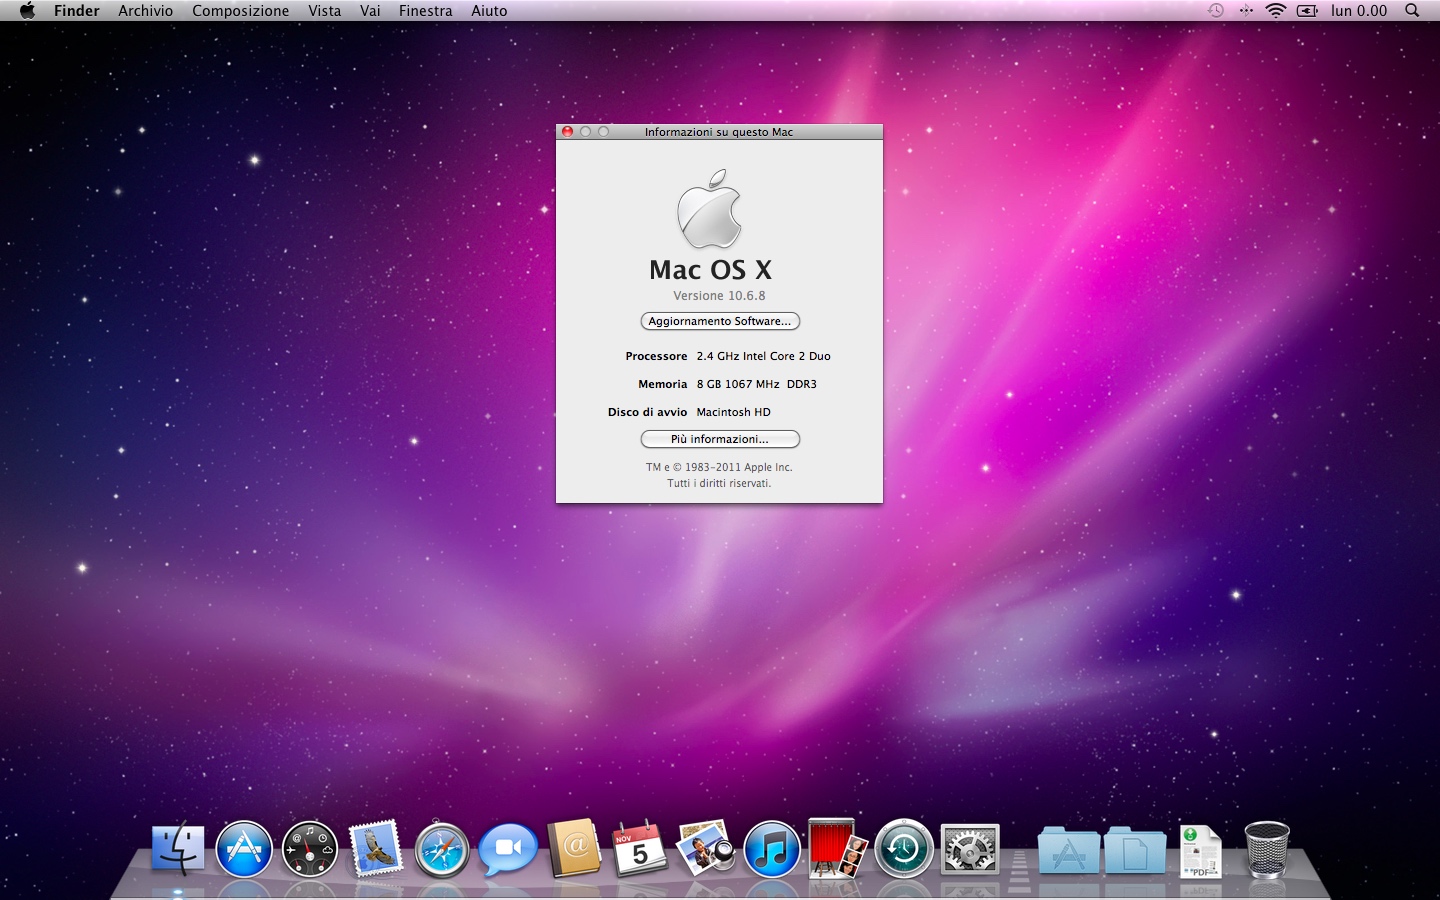This screenshot has width=1440, height=900.
Task: Click Più informazioni for system details
Action: tap(719, 439)
